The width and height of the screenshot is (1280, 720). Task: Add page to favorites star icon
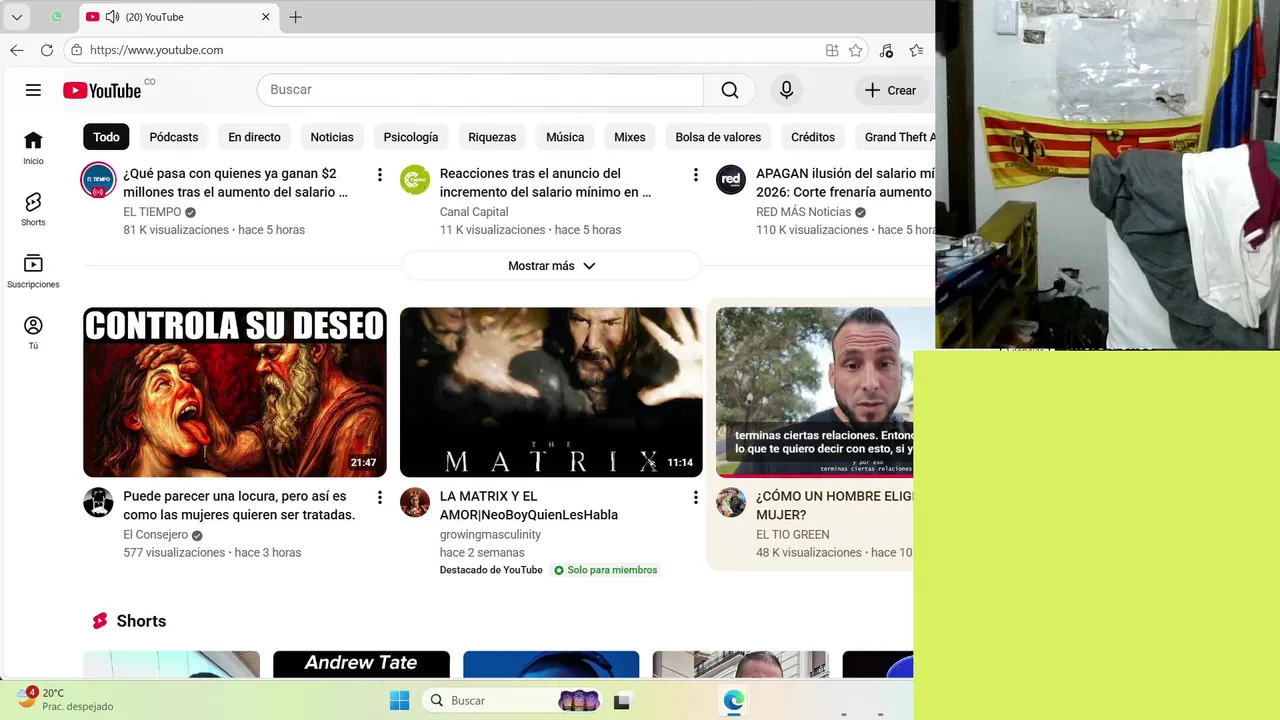click(856, 50)
